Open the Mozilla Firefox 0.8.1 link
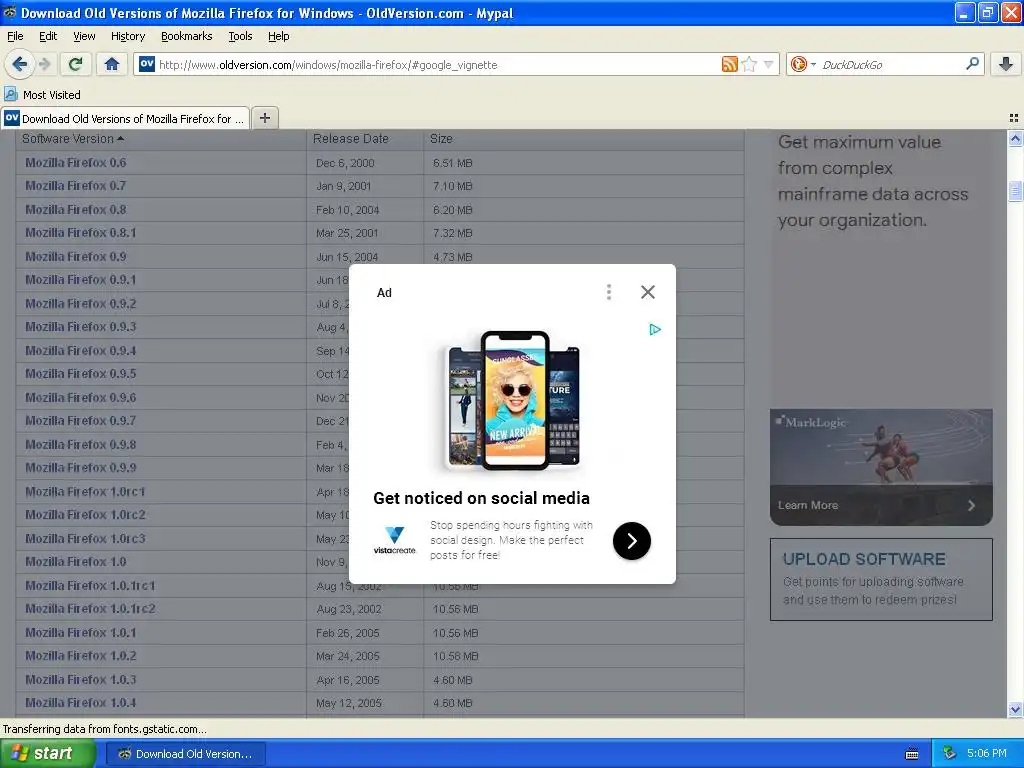Viewport: 1024px width, 768px height. (x=80, y=232)
